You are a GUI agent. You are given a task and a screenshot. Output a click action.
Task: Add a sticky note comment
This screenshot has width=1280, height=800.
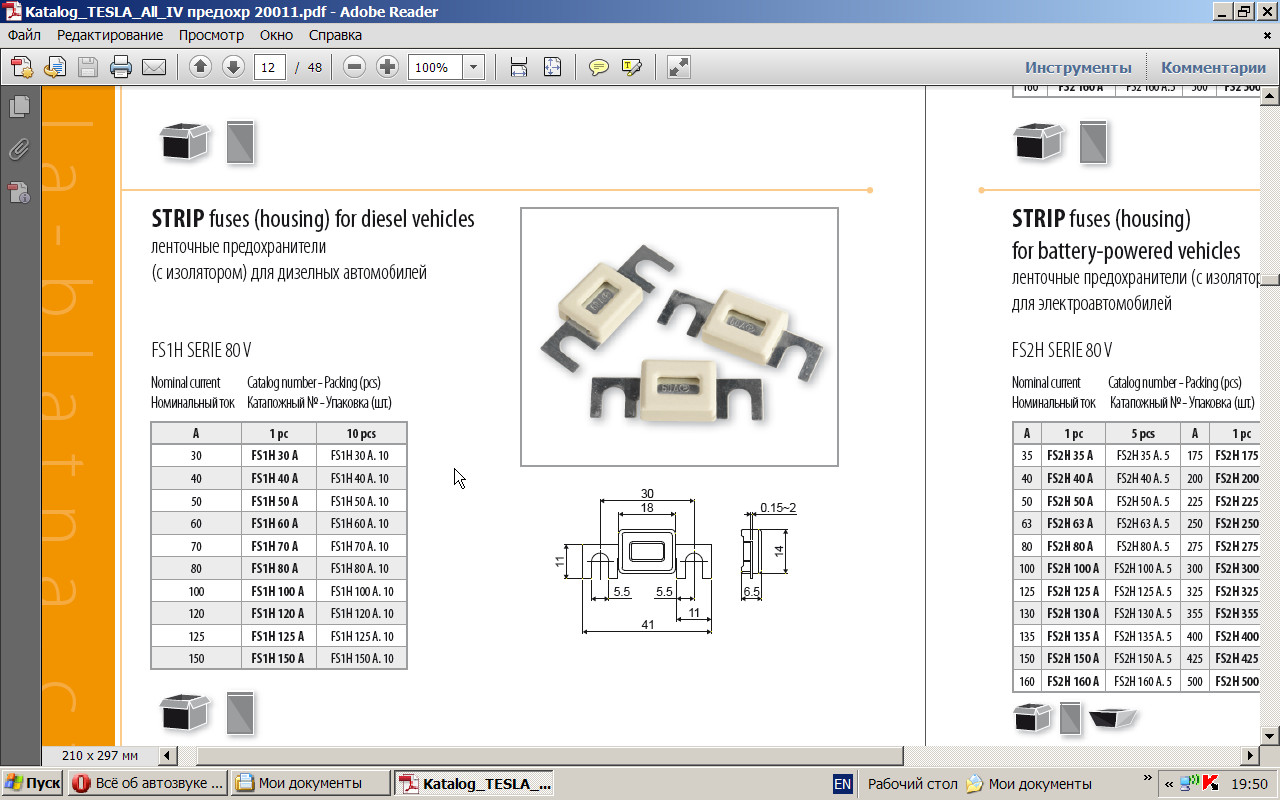[x=598, y=68]
